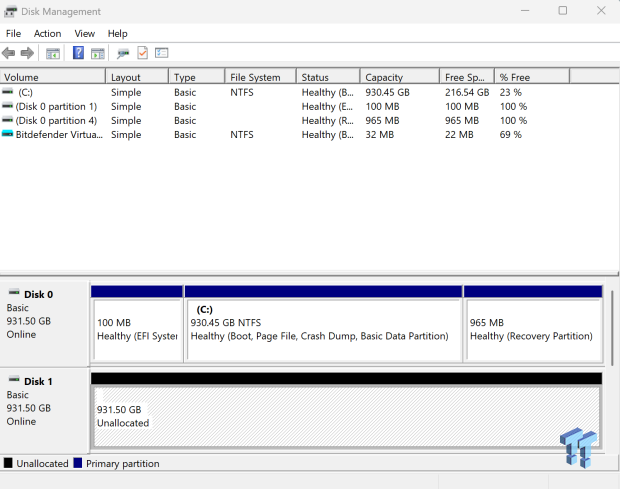Click the 22 MB free space cell
This screenshot has height=489, width=620.
459,135
